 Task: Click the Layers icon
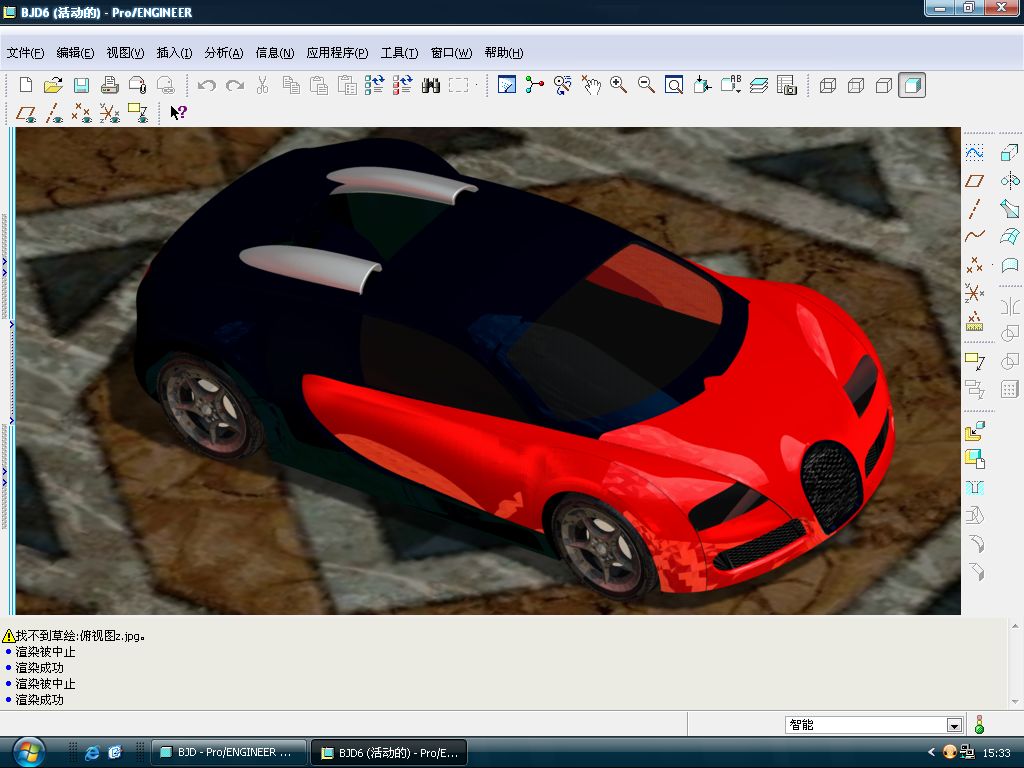(x=759, y=85)
